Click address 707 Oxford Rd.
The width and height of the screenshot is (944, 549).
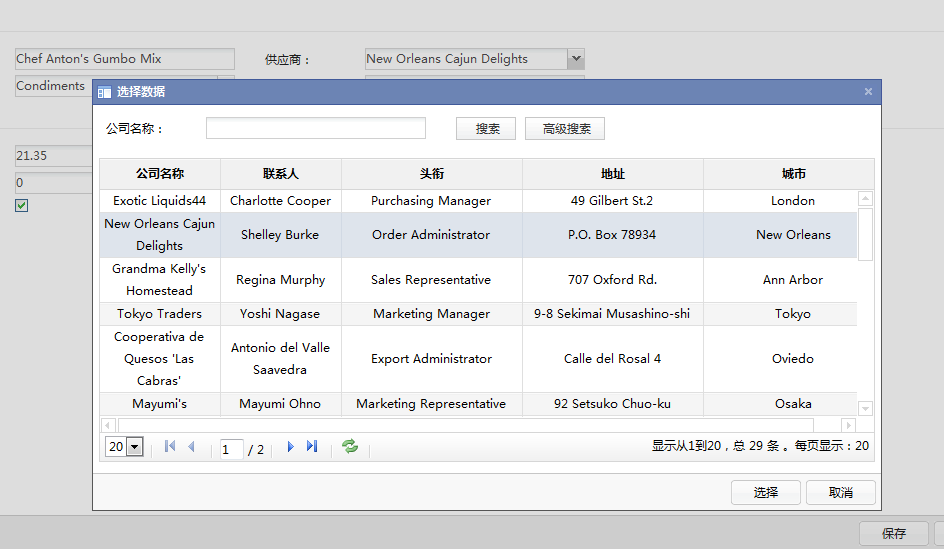tap(612, 280)
